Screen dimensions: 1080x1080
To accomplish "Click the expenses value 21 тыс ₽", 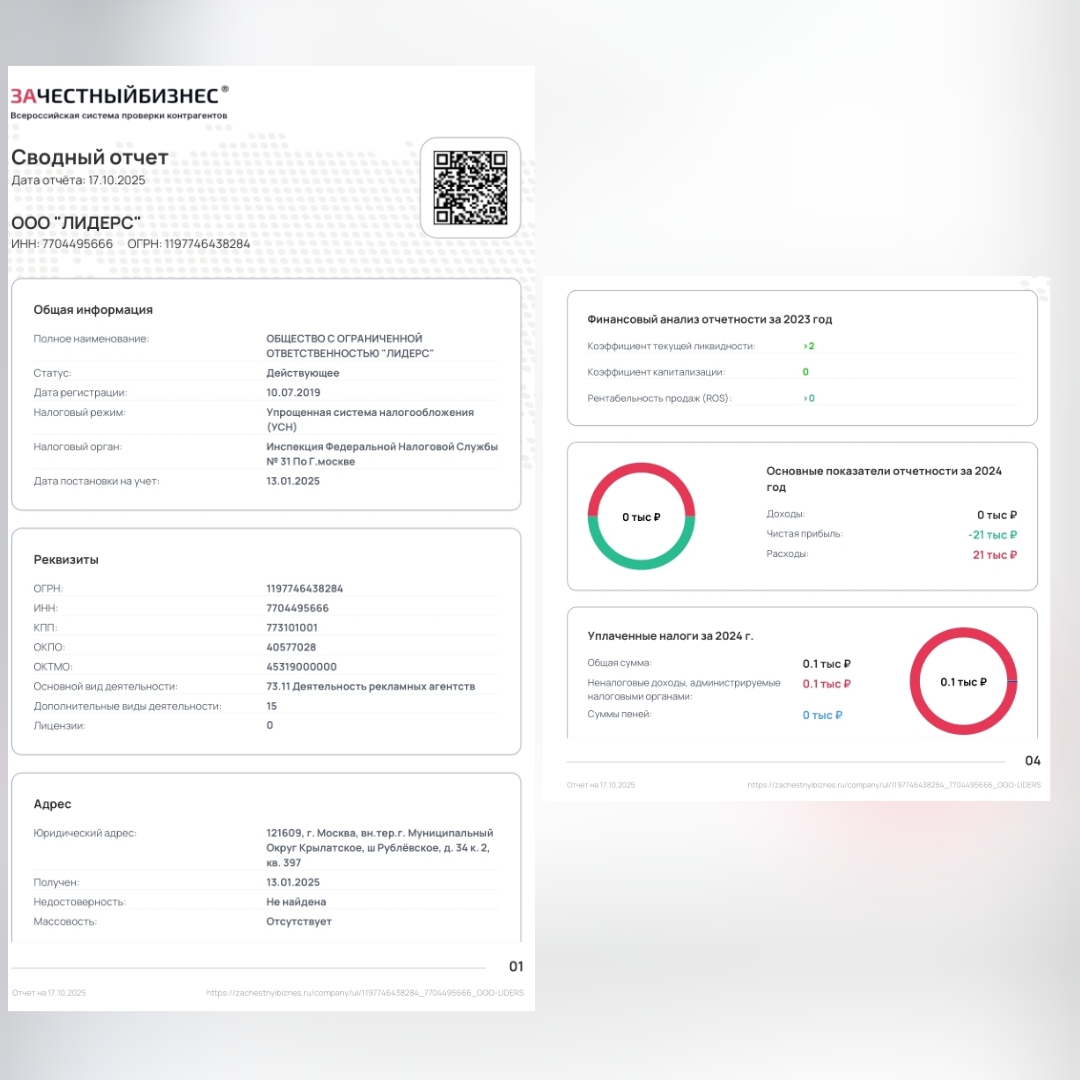I will [x=994, y=555].
